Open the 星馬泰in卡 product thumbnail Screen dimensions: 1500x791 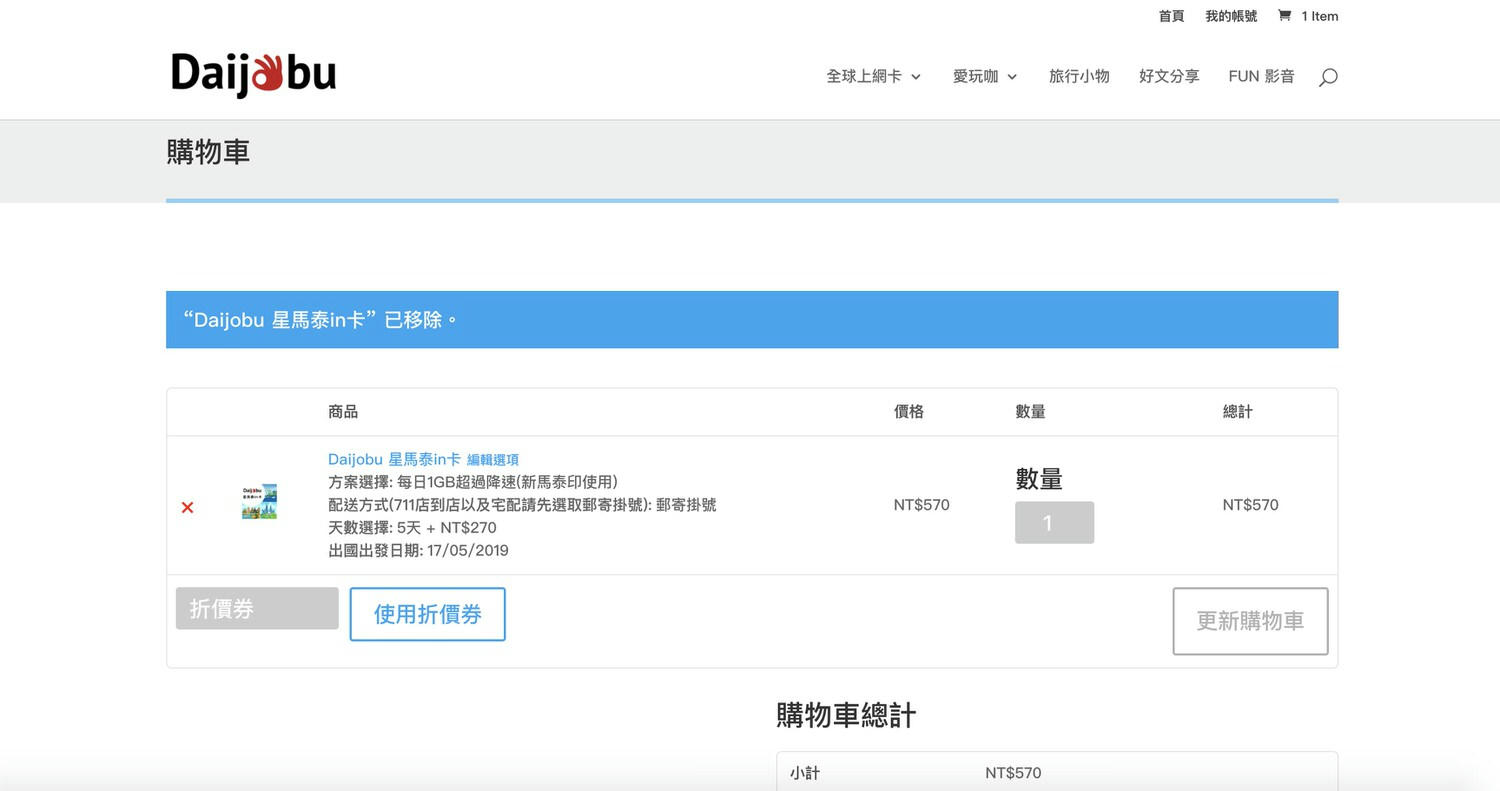click(x=259, y=502)
